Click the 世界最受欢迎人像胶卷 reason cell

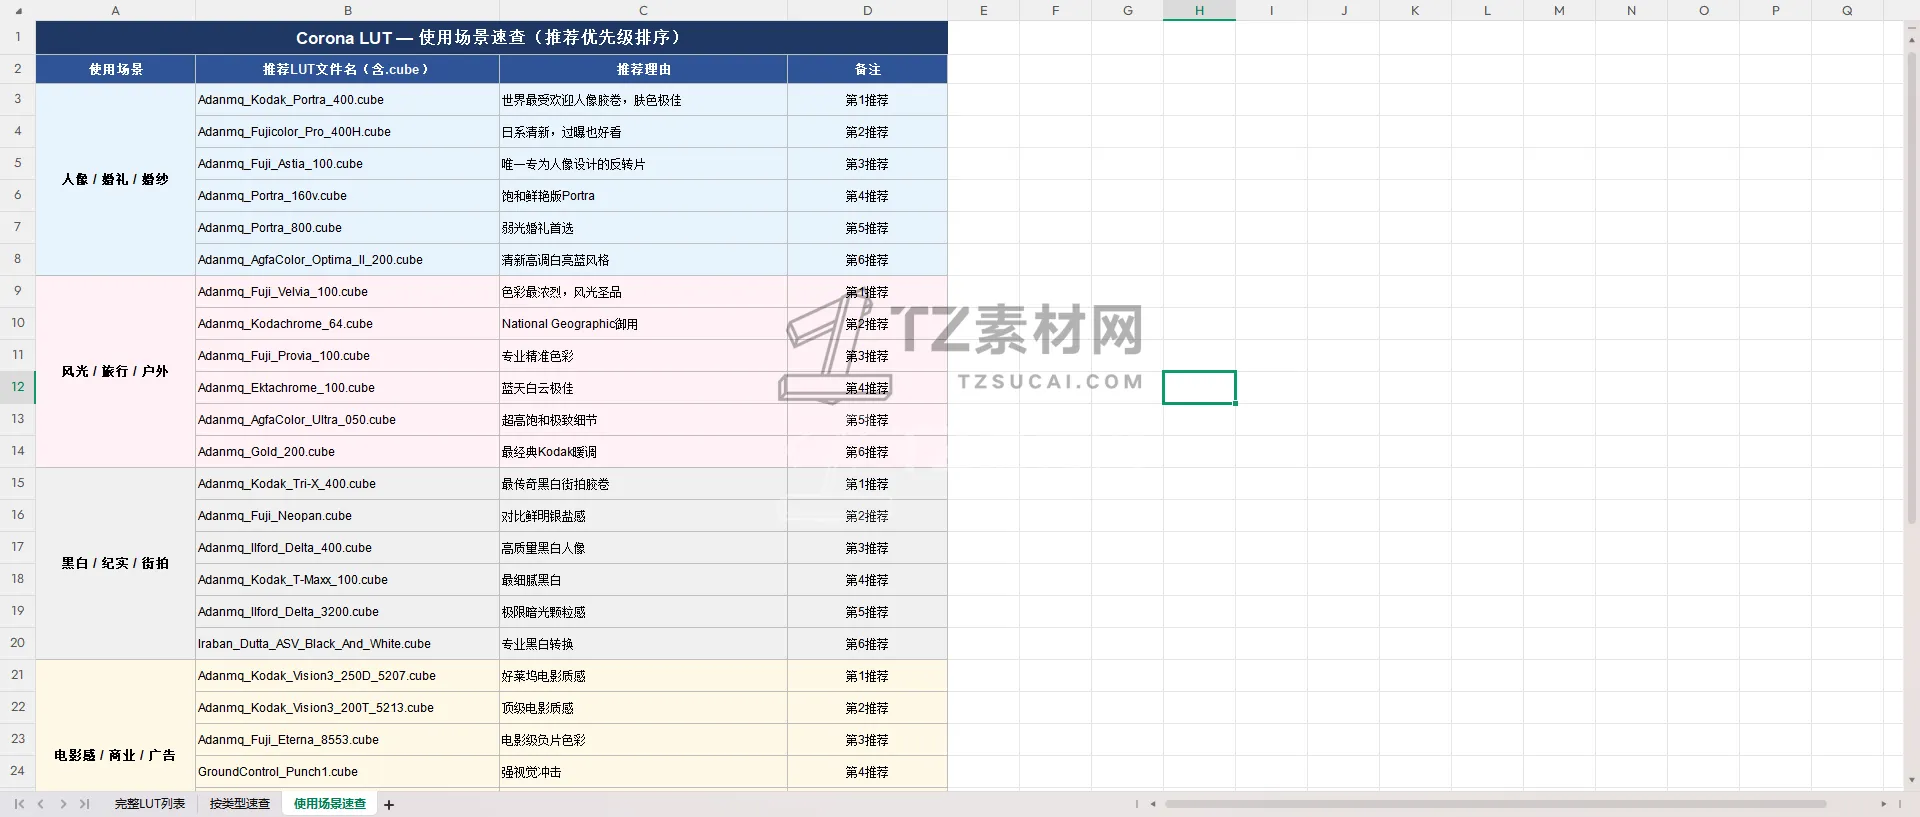(x=643, y=100)
